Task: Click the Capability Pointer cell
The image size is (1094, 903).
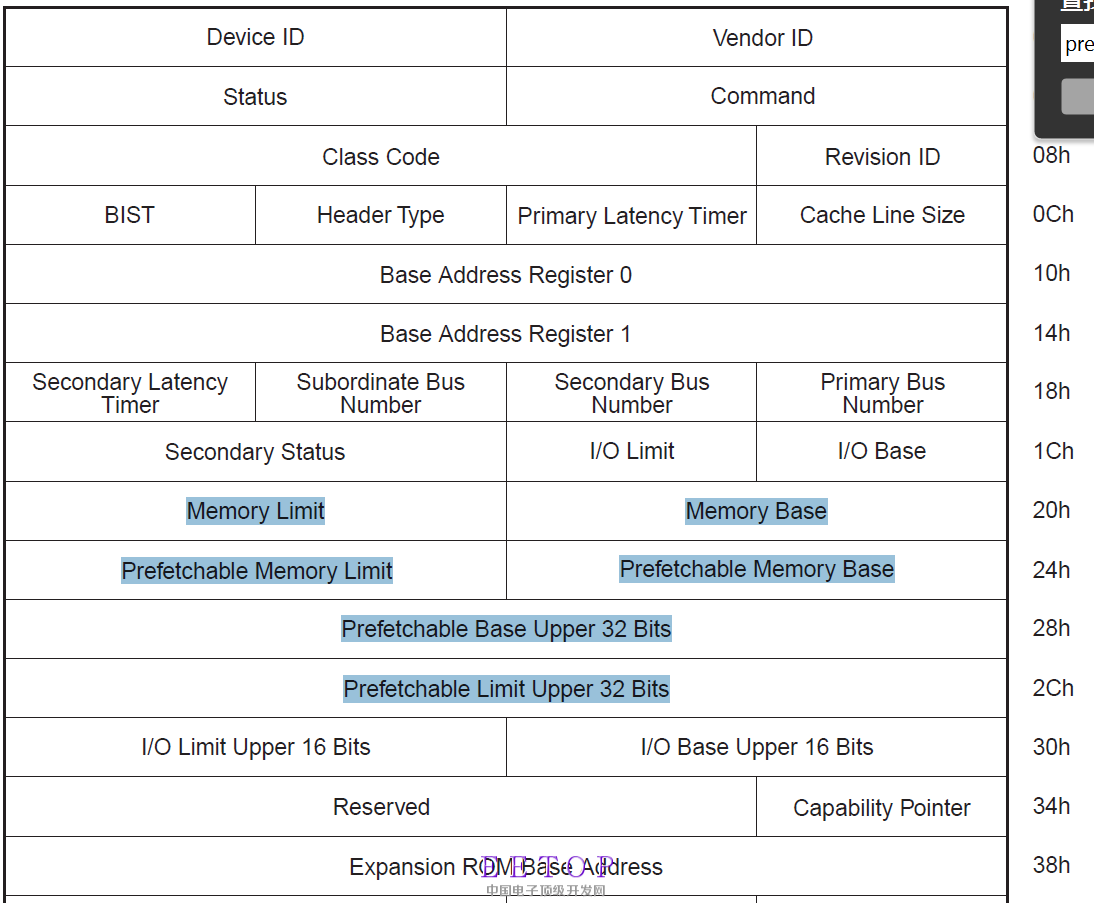Action: (881, 808)
